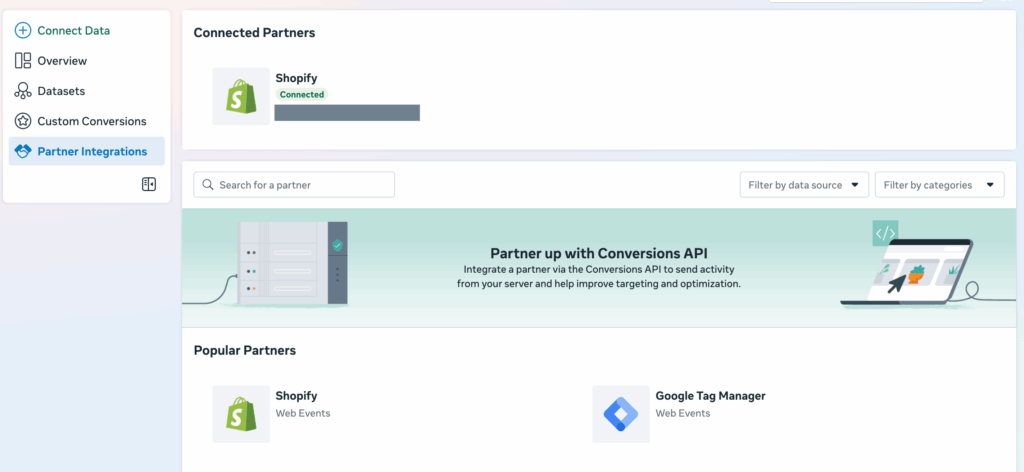The height and width of the screenshot is (472, 1024).
Task: Click Web Events under Google Tag Manager
Action: tap(683, 413)
